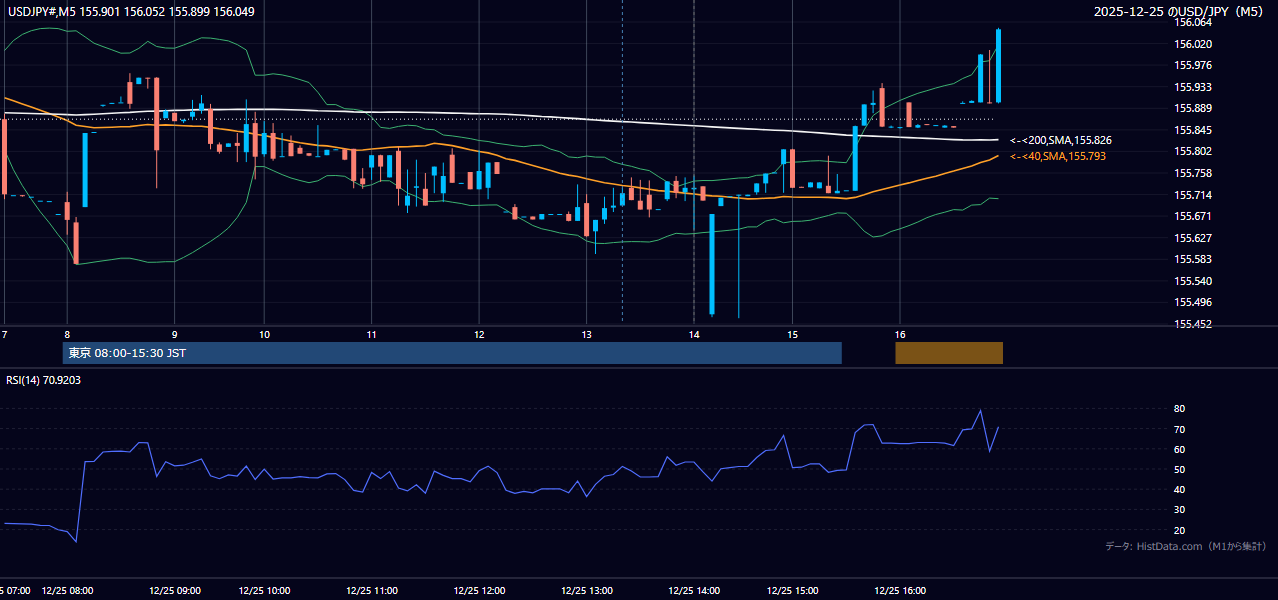Screen dimensions: 1278x600
Task: Click price axis label 155.627
Action: [x=1193, y=238]
